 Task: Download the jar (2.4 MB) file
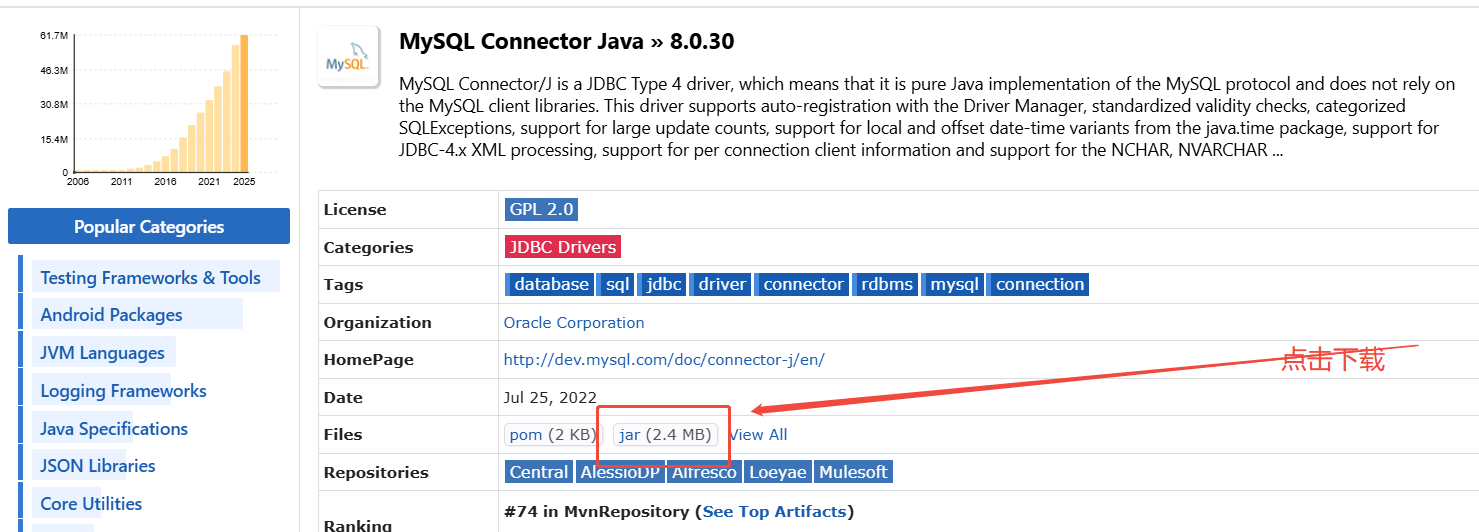pos(665,434)
